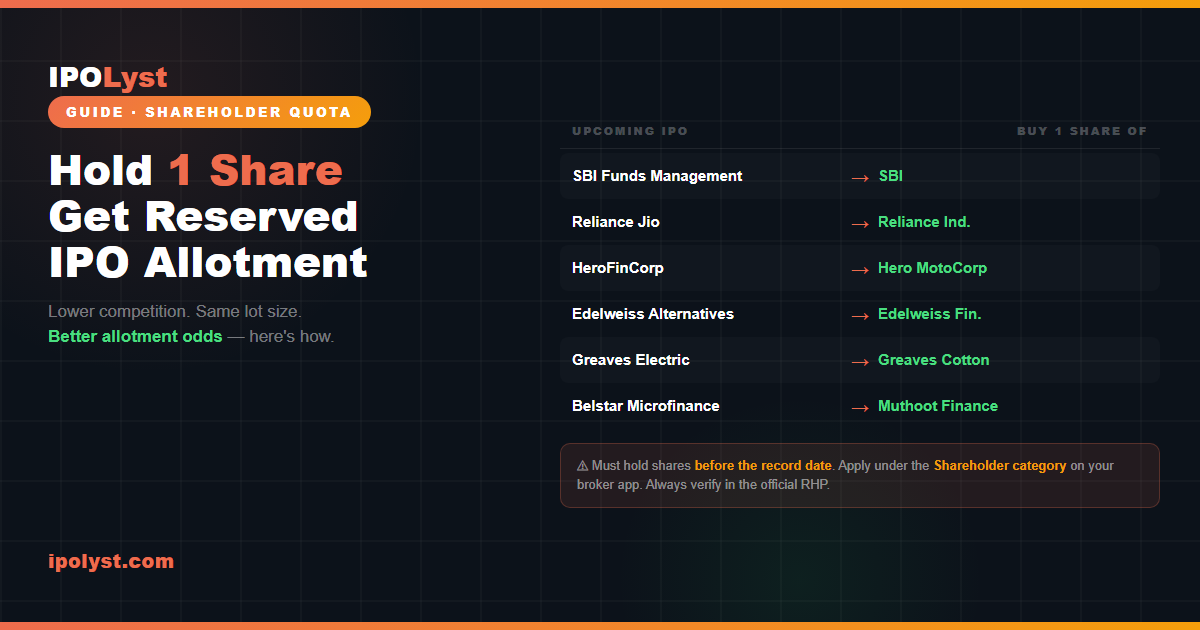Click the green SBI share name

(890, 176)
